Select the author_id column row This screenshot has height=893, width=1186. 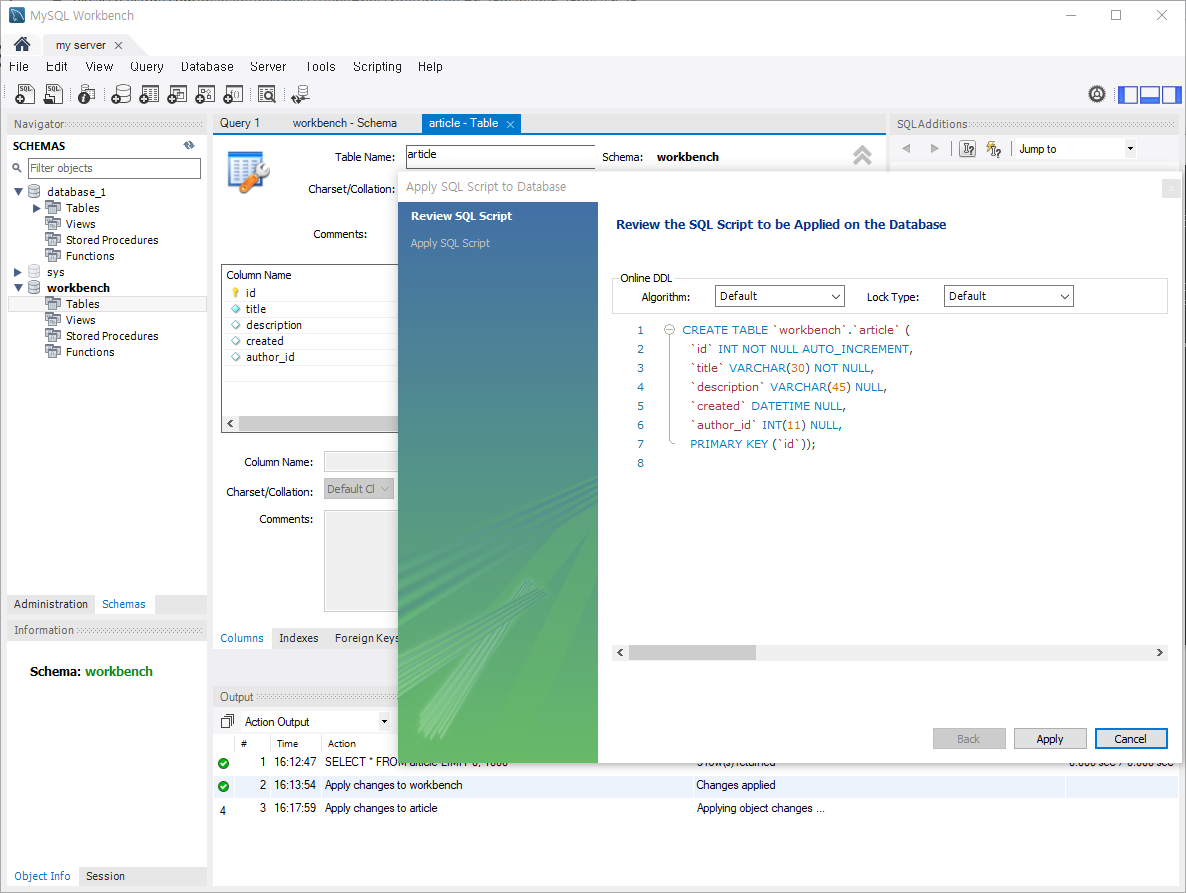point(310,357)
